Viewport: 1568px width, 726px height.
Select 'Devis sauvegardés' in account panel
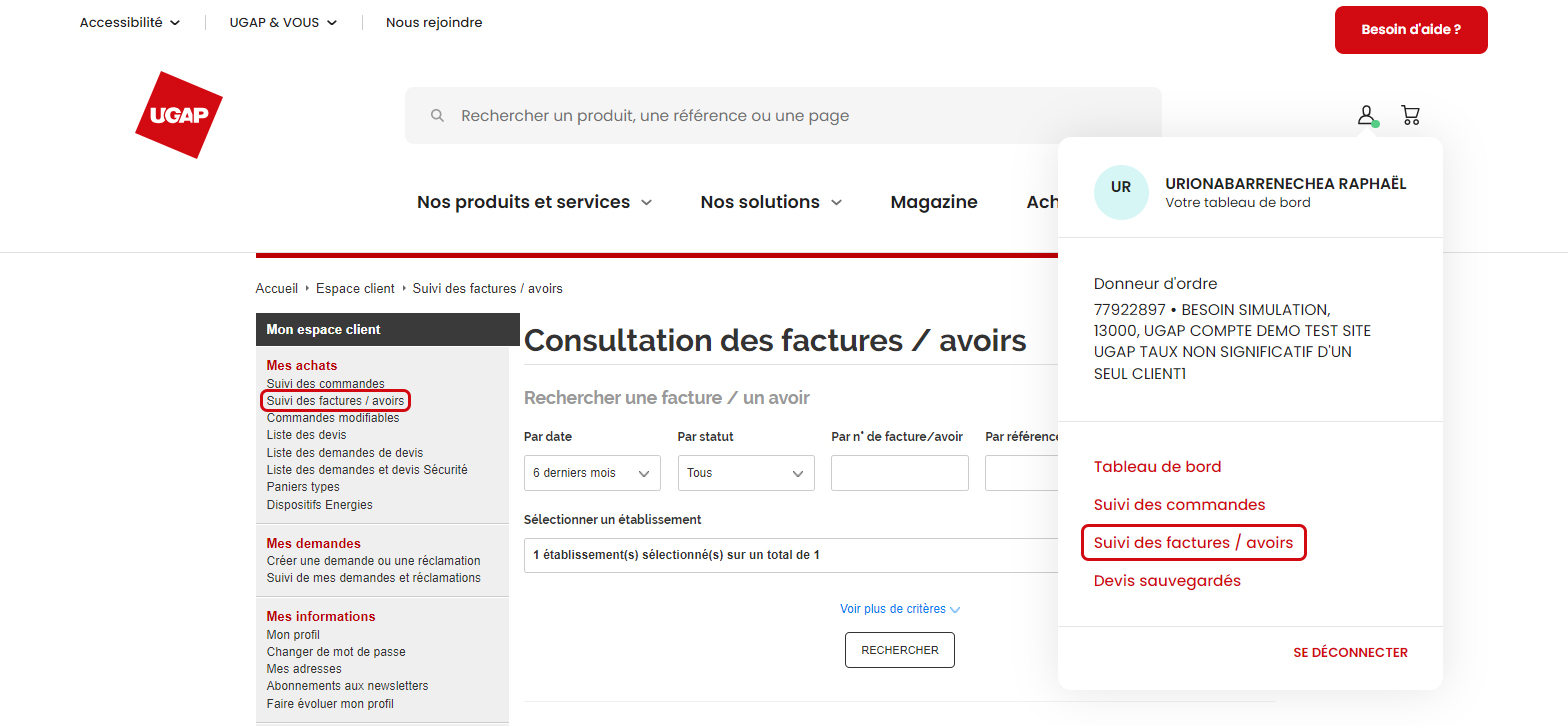click(1167, 581)
